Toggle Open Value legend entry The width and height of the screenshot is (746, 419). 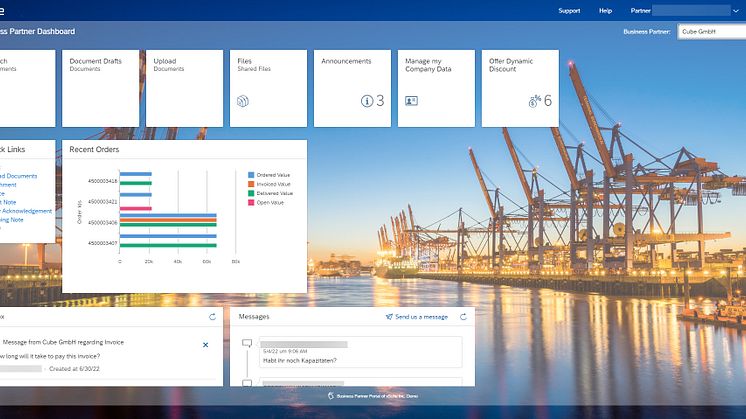271,202
